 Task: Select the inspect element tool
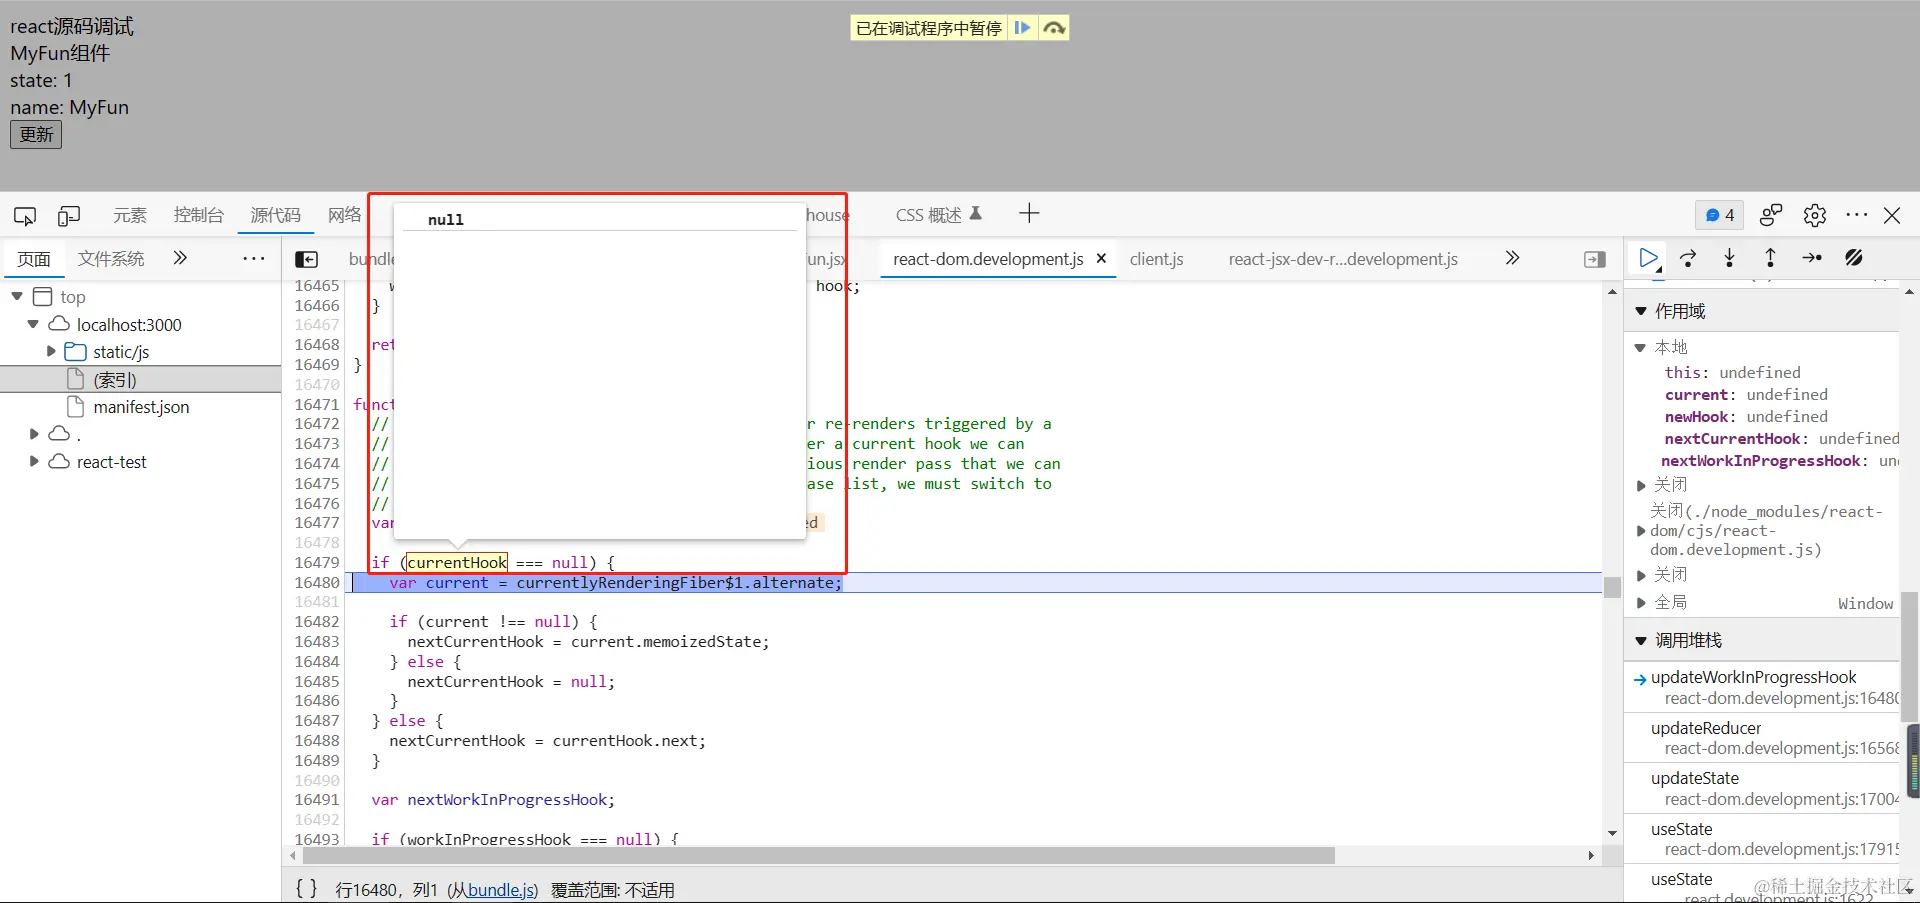click(25, 215)
